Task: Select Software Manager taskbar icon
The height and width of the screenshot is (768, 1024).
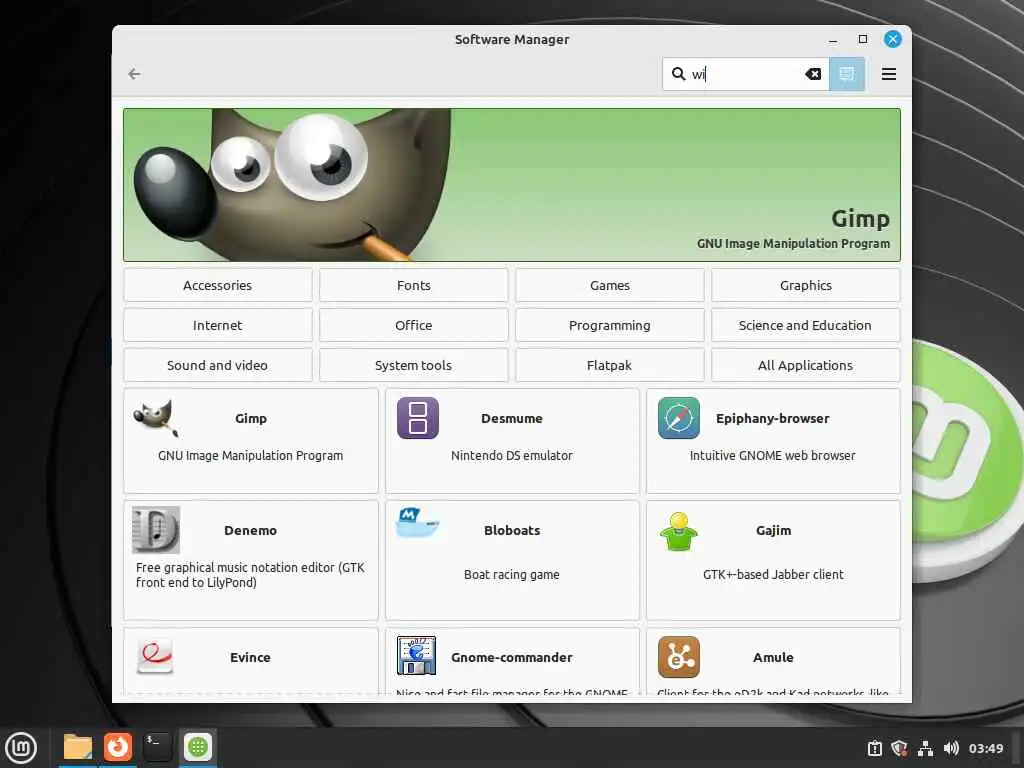Action: (x=198, y=747)
